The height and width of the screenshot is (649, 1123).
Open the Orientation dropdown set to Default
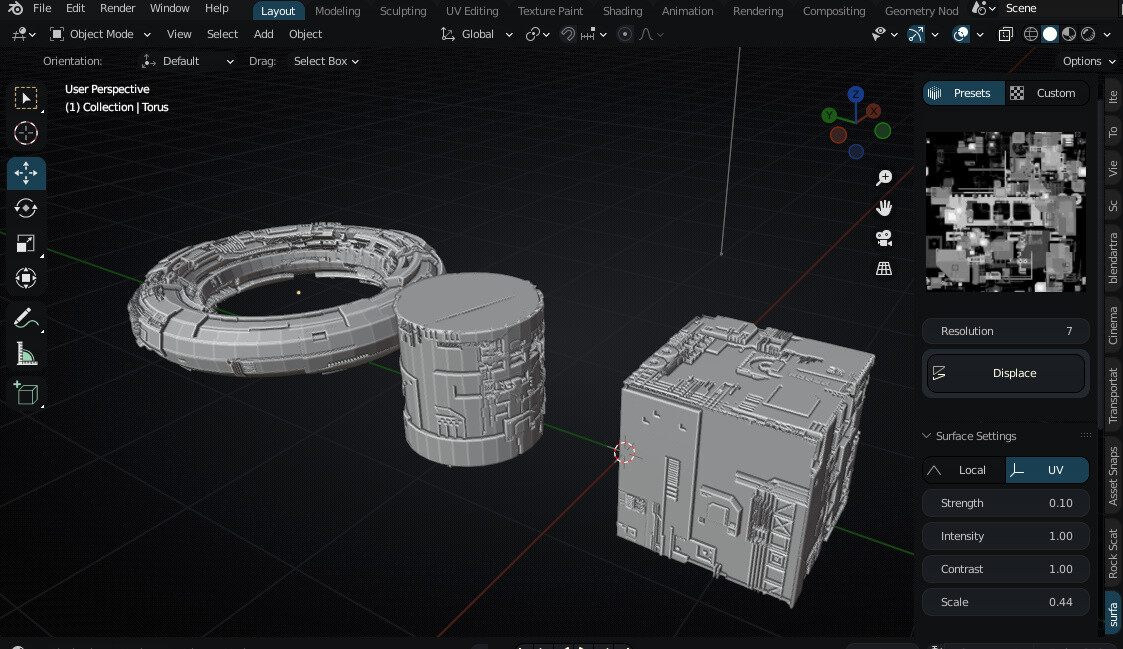click(187, 61)
